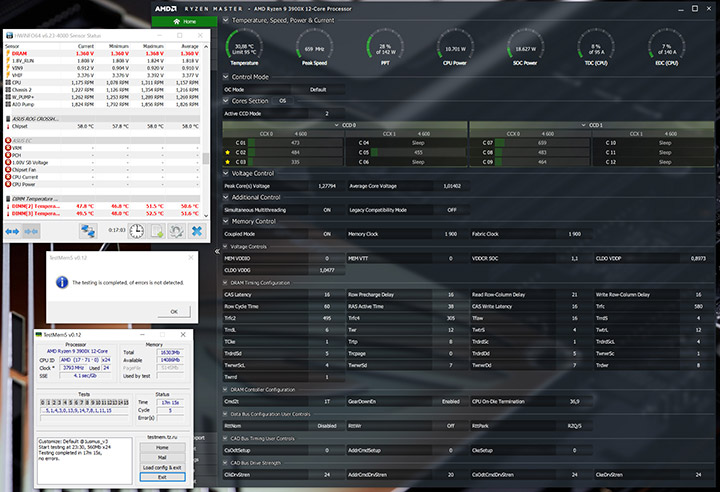Click the fan icon of the AIO Pump row
The width and height of the screenshot is (720, 492).
(x=8, y=104)
